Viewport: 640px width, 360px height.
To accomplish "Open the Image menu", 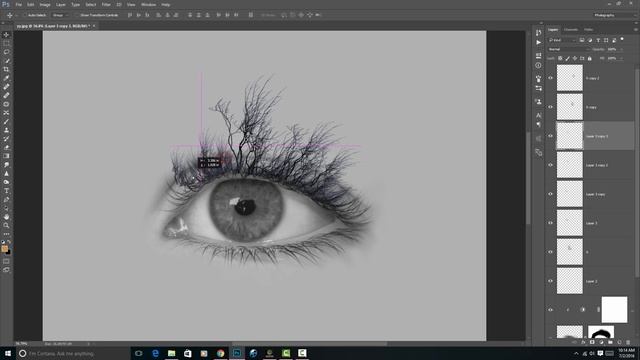I will click(x=45, y=4).
